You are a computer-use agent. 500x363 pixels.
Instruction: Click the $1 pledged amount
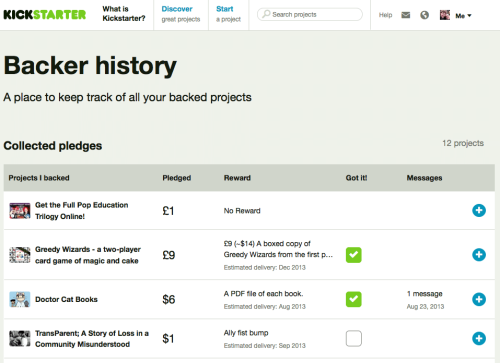(x=168, y=339)
